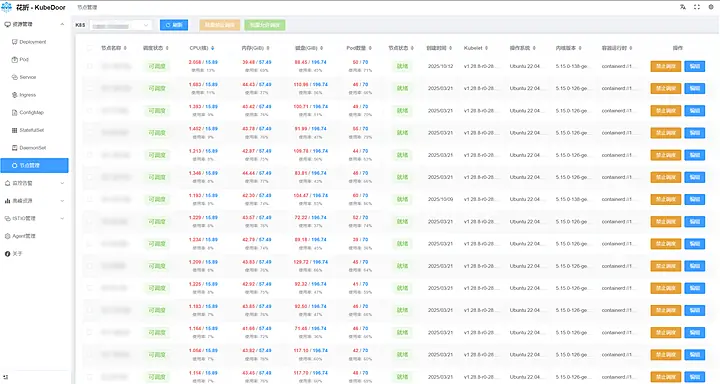Check the row with CPU 1.346 / 15.89
The image size is (720, 384).
[90, 177]
